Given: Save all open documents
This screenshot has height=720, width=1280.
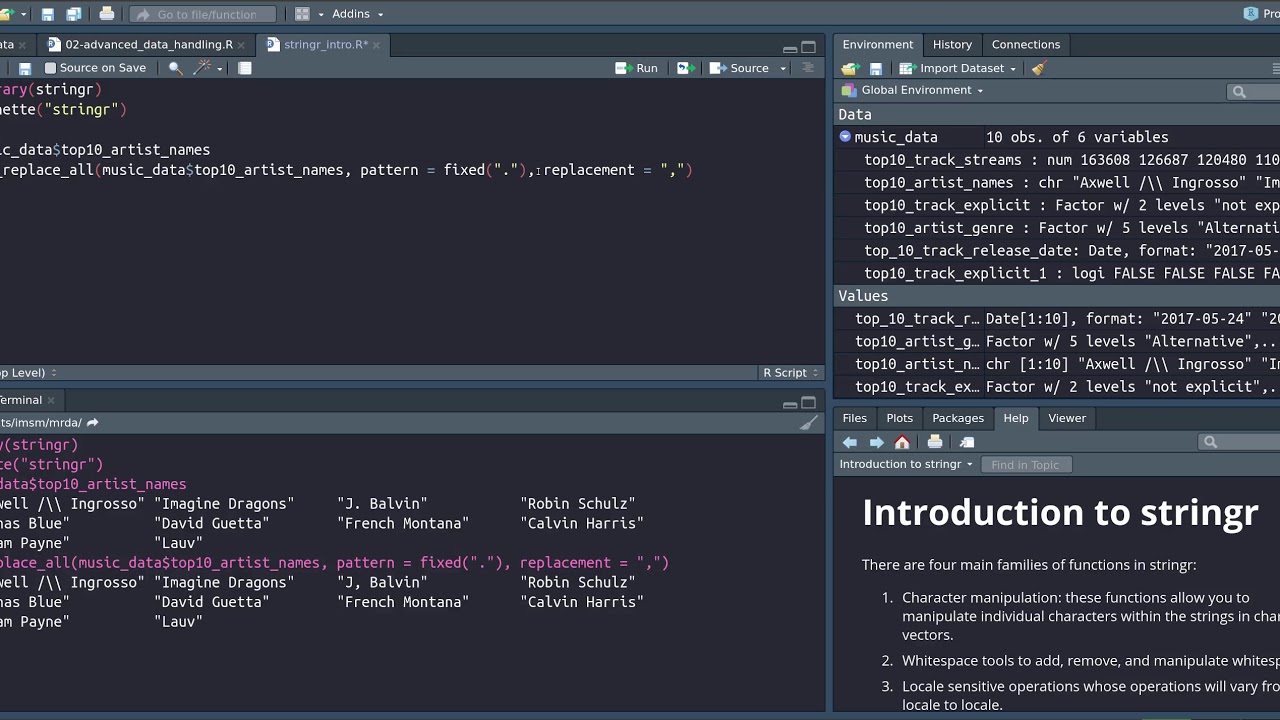Looking at the screenshot, I should pos(73,14).
